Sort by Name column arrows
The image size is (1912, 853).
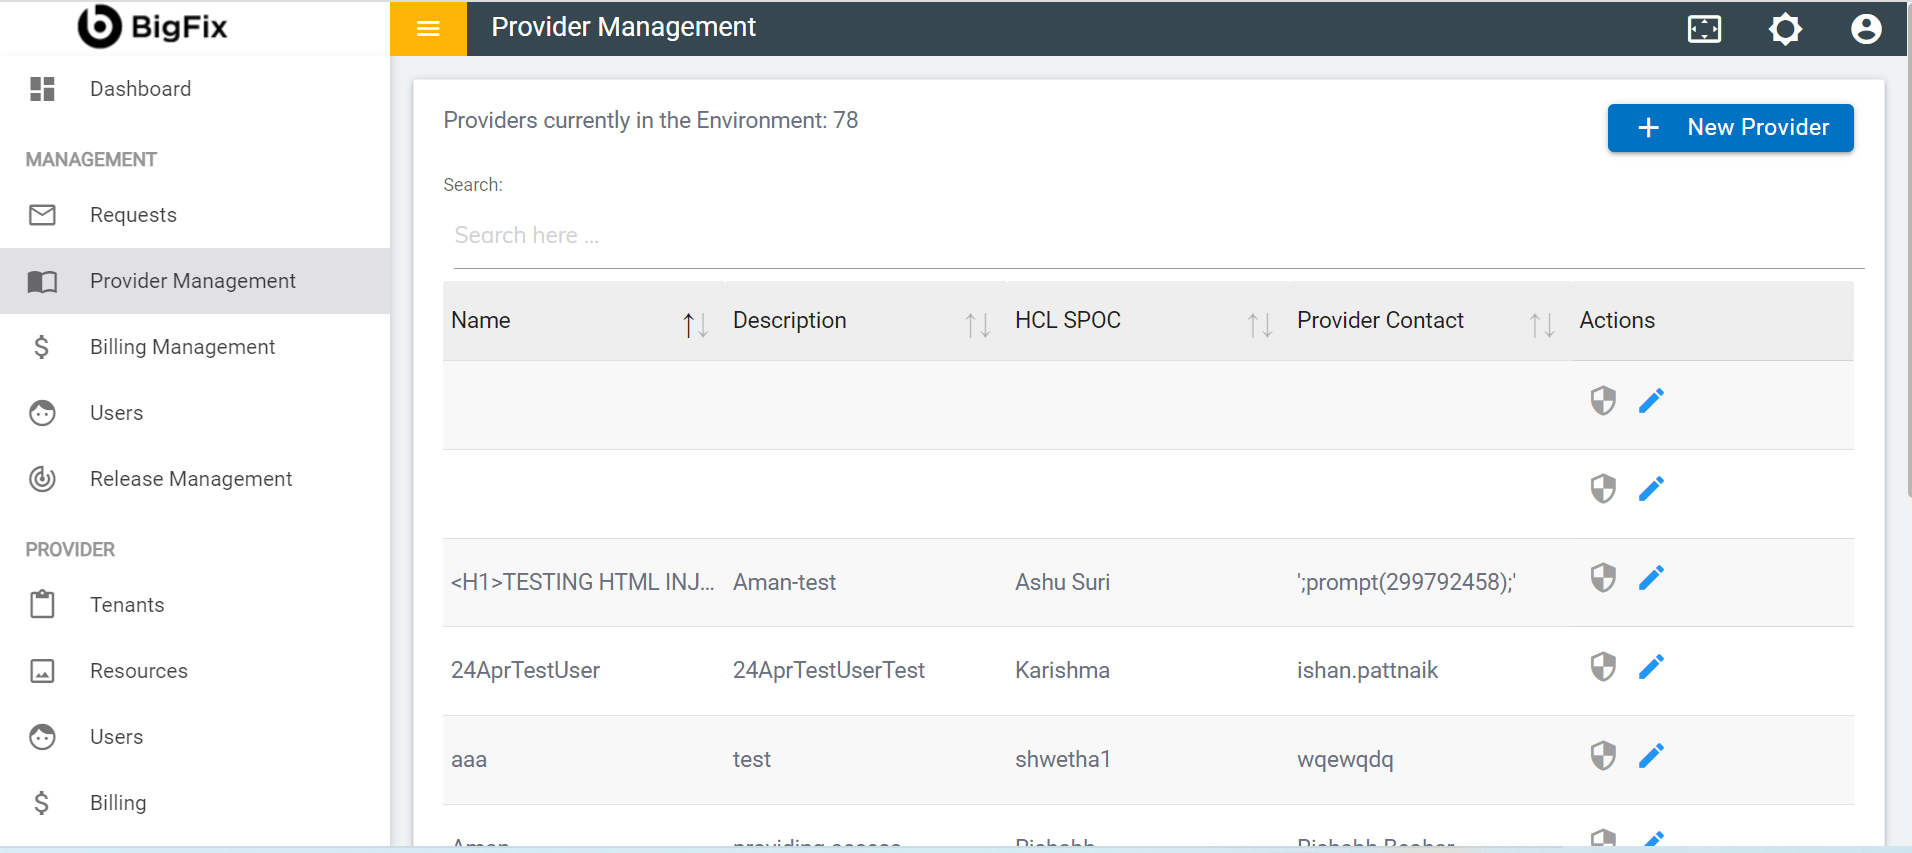[x=696, y=324]
